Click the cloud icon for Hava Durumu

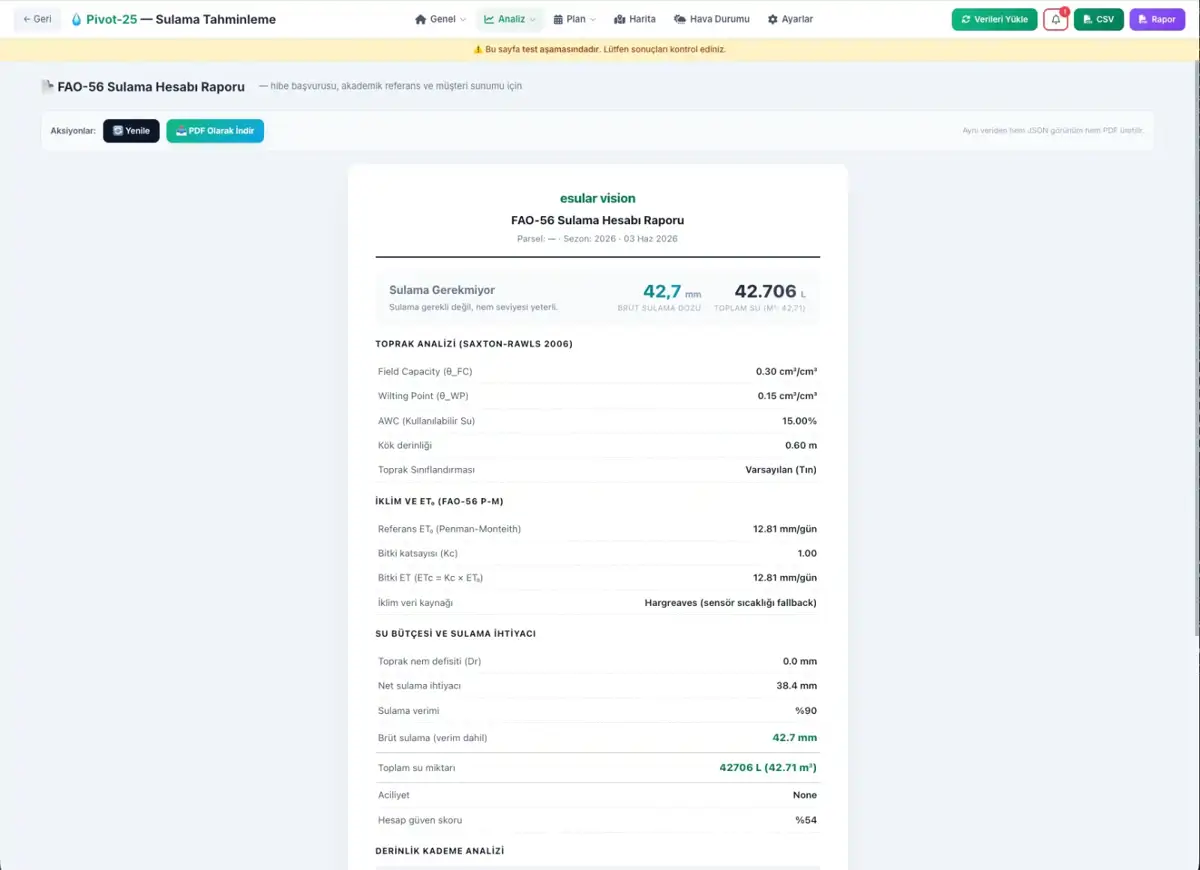coord(680,19)
